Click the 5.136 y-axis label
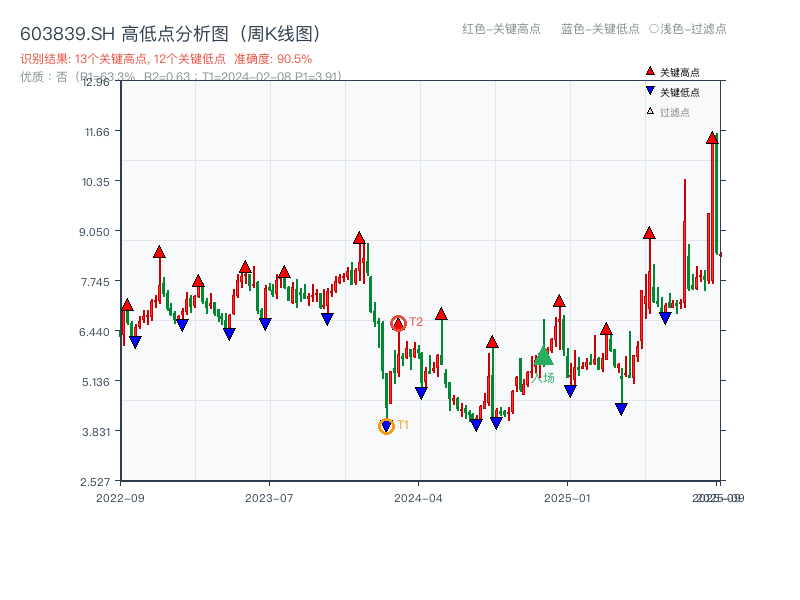 click(95, 382)
